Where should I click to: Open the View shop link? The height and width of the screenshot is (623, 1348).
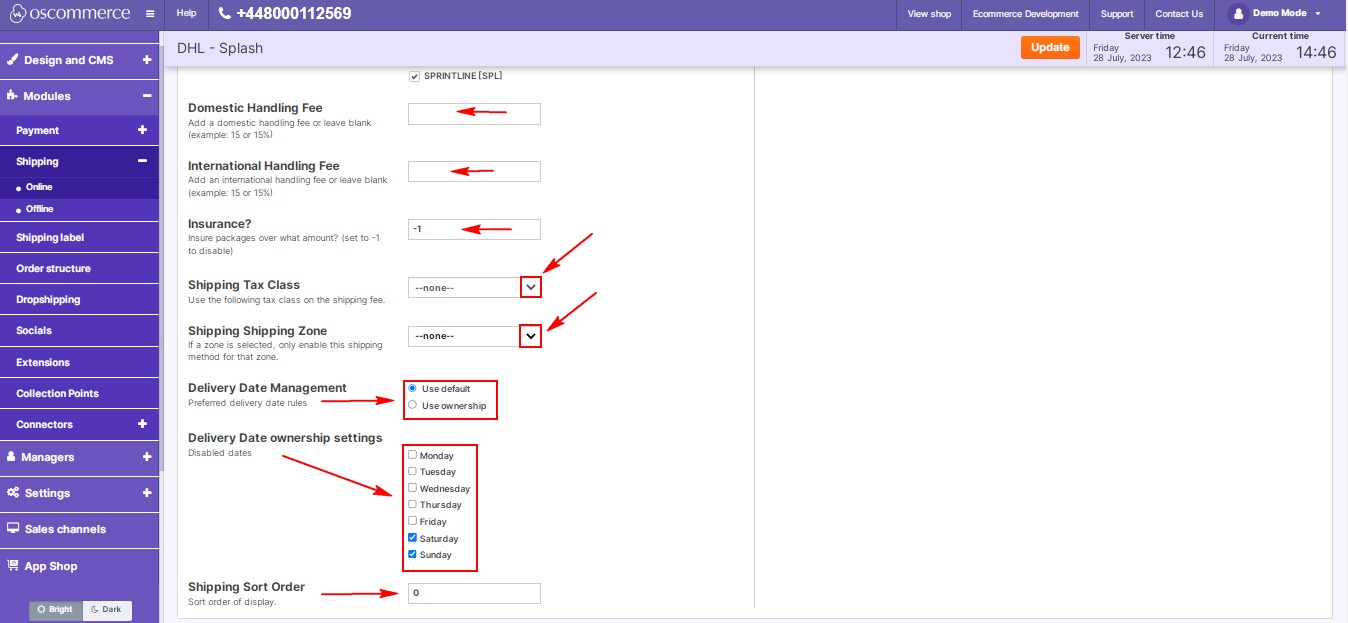(929, 14)
